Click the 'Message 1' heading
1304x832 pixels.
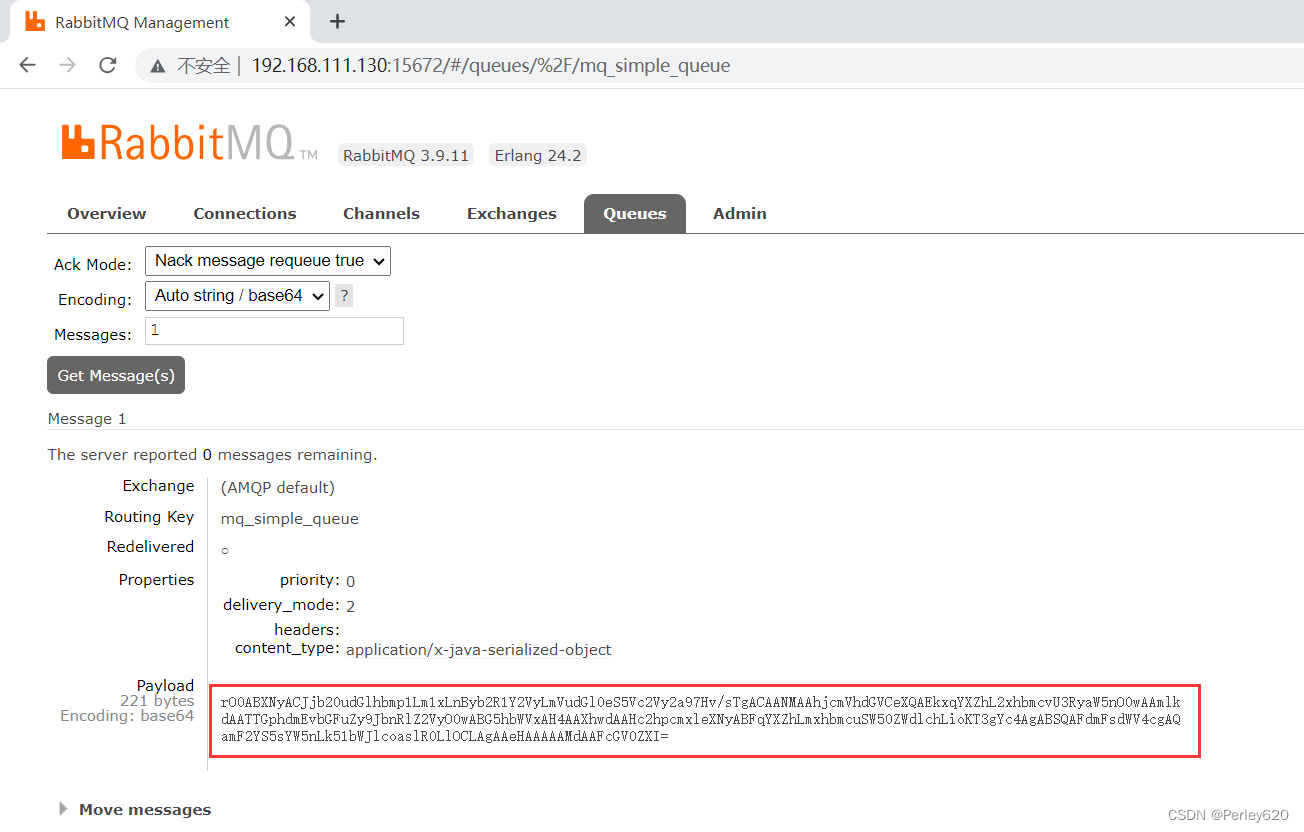[x=87, y=418]
